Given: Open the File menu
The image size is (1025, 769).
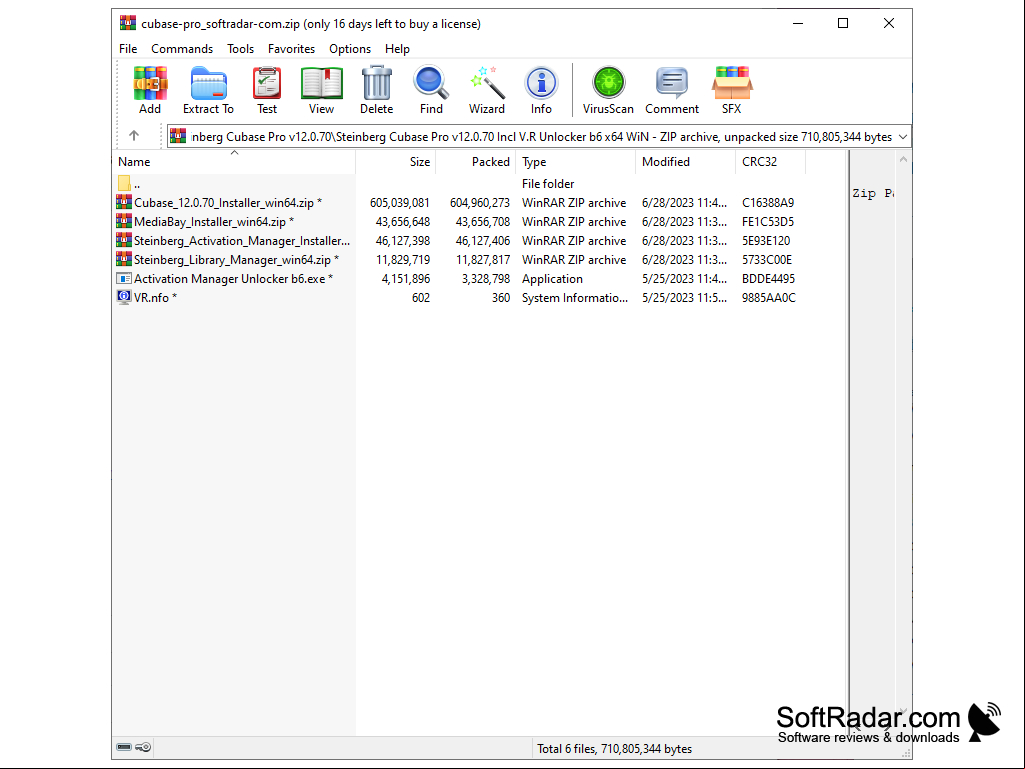Looking at the screenshot, I should click(x=128, y=49).
